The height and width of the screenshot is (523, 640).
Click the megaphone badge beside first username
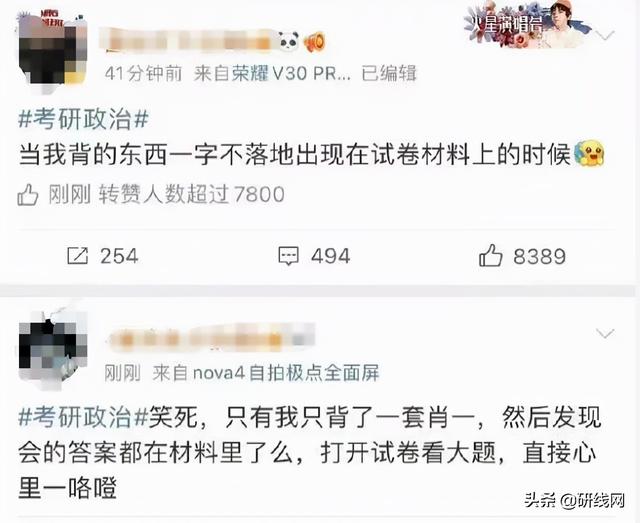click(x=314, y=41)
